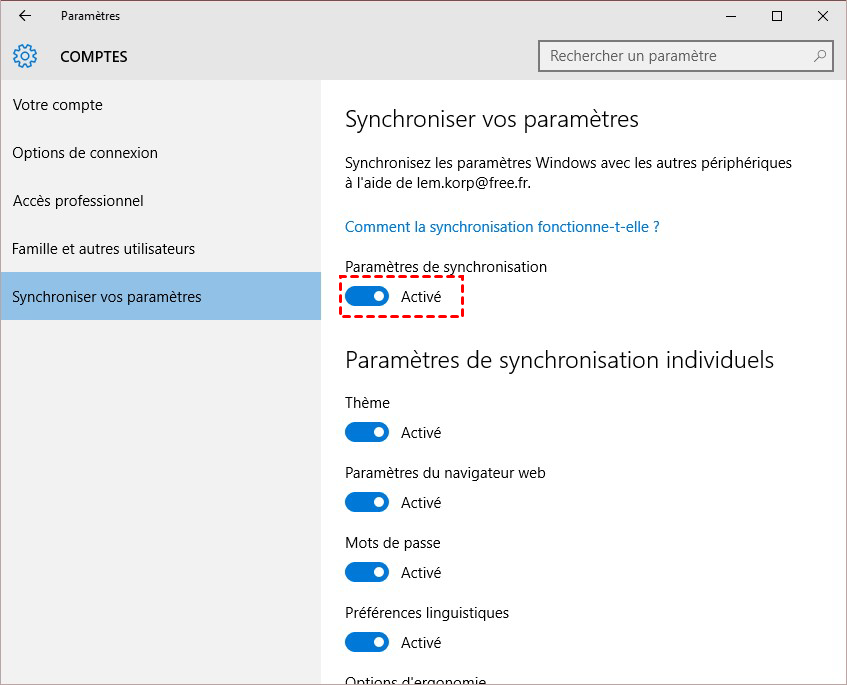Click the COMPTES header title
This screenshot has height=685, width=847.
point(94,57)
